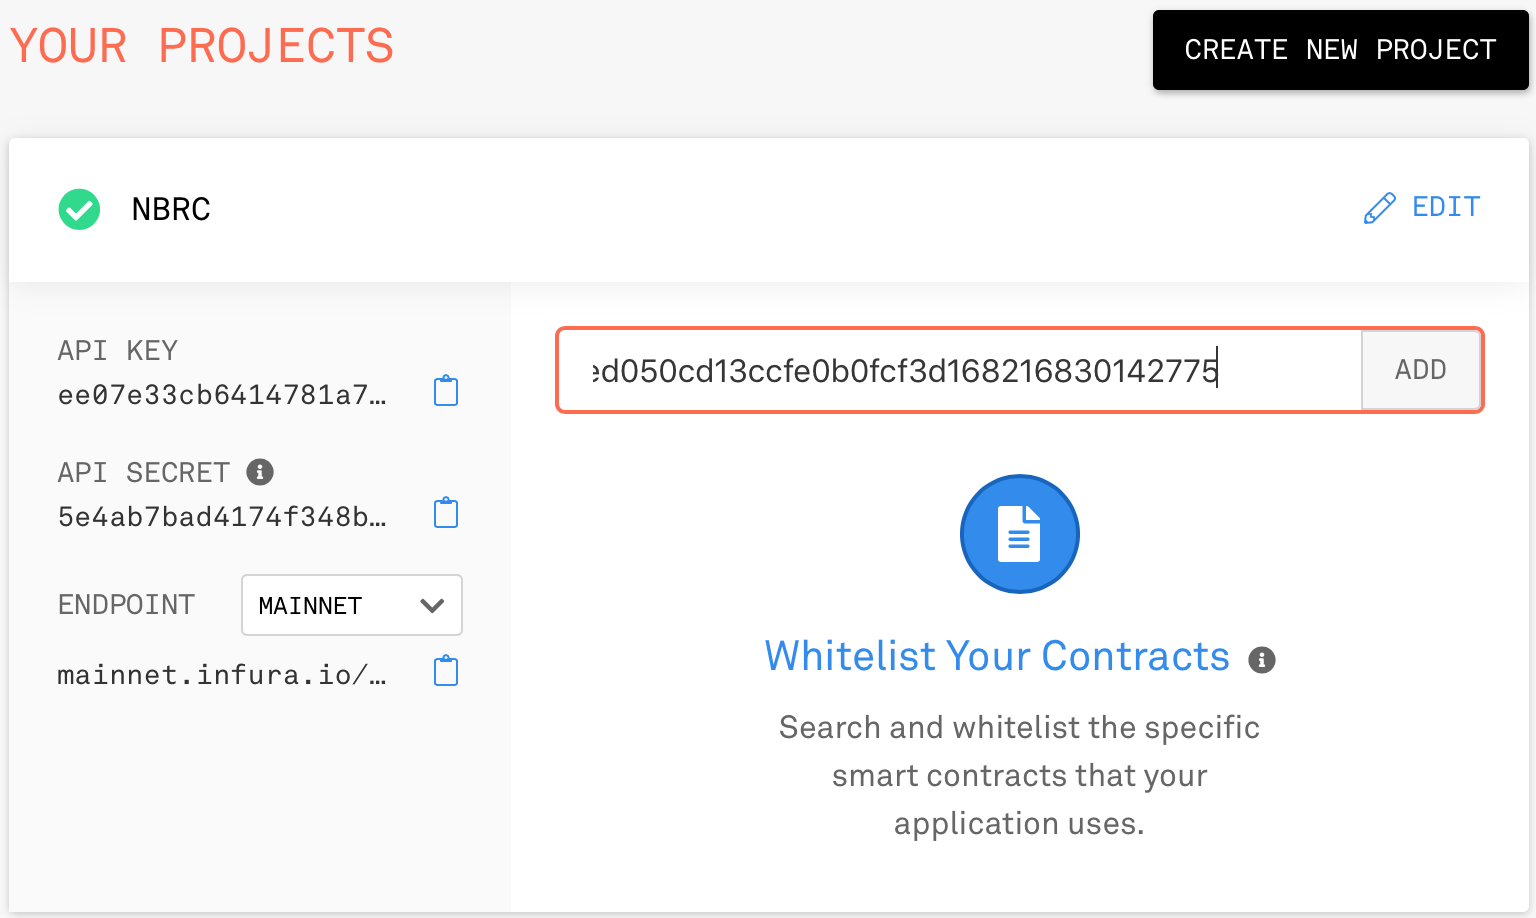Click the NBRC project name
The height and width of the screenshot is (918, 1536).
pos(171,209)
